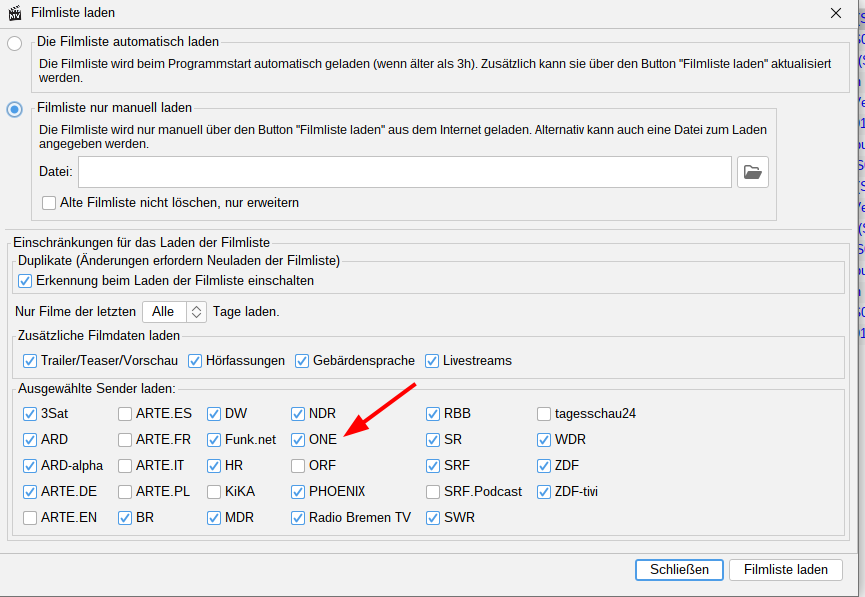The image size is (865, 597).
Task: Uncheck Trailer/Teaser/Vorschau
Action: pos(30,361)
